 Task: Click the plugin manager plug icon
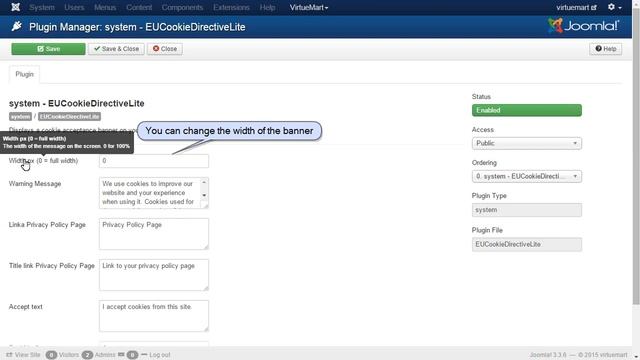tap(17, 27)
